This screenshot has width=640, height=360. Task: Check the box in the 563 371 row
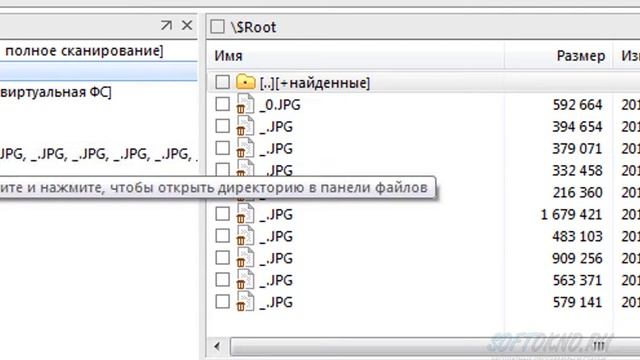[222, 280]
